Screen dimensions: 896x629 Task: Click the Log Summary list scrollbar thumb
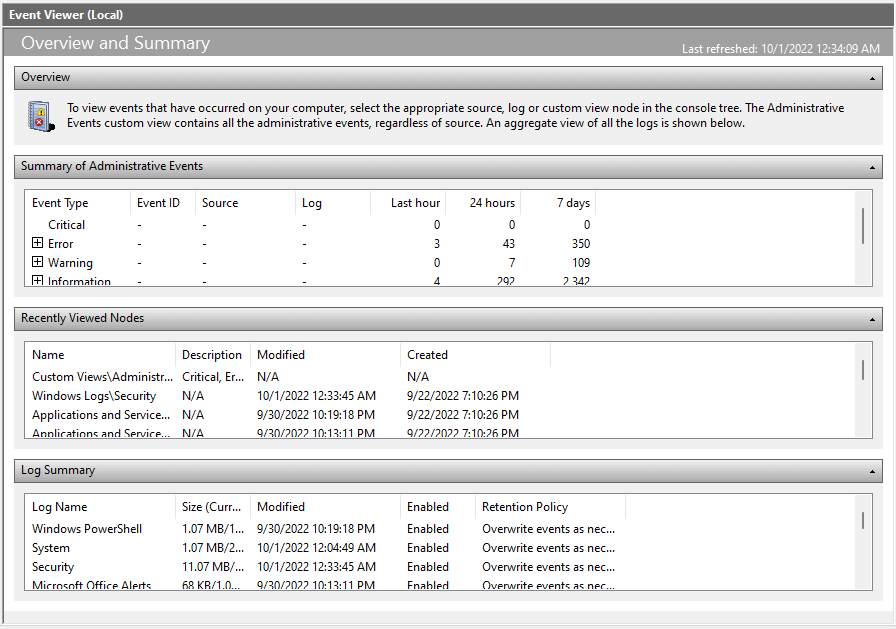coord(863,520)
